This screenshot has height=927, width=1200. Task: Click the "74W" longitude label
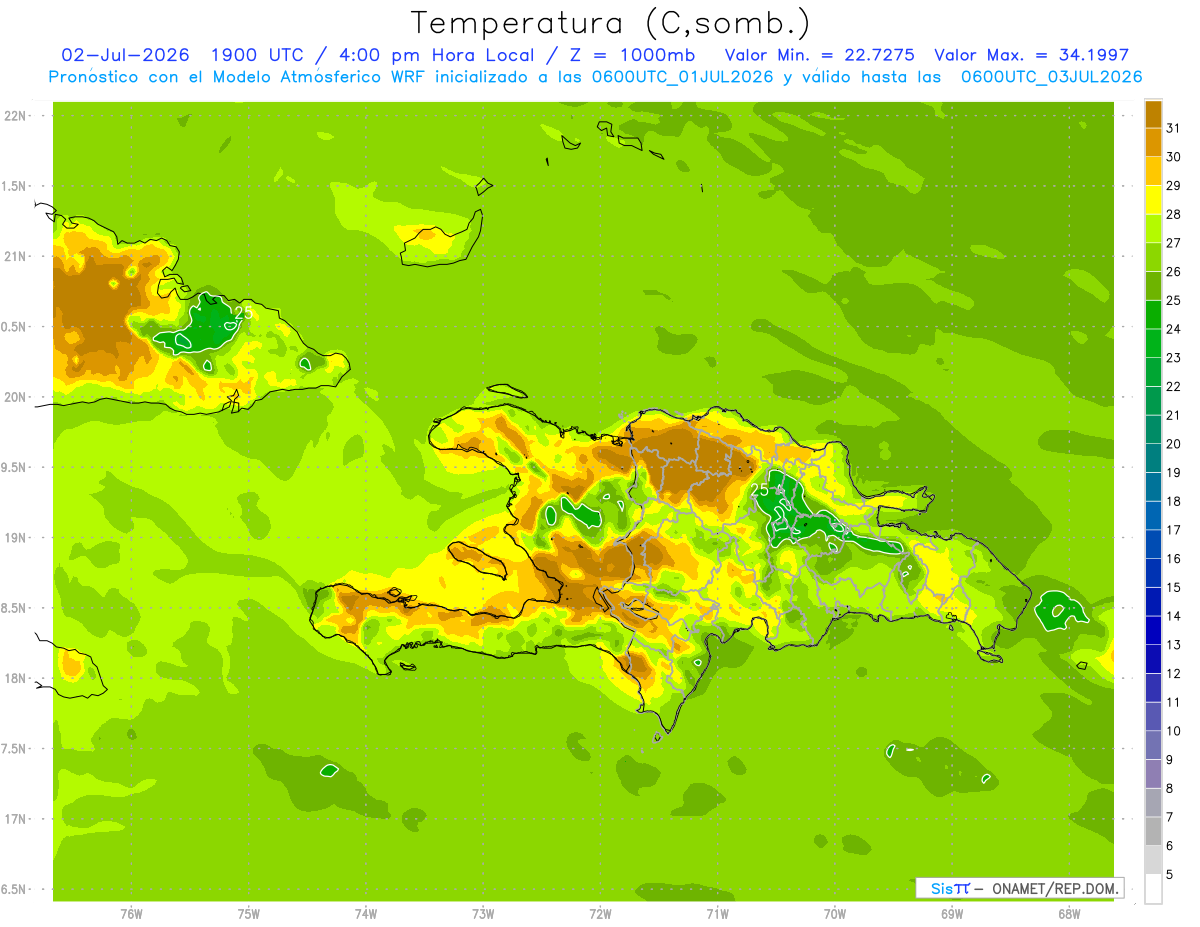pos(366,914)
